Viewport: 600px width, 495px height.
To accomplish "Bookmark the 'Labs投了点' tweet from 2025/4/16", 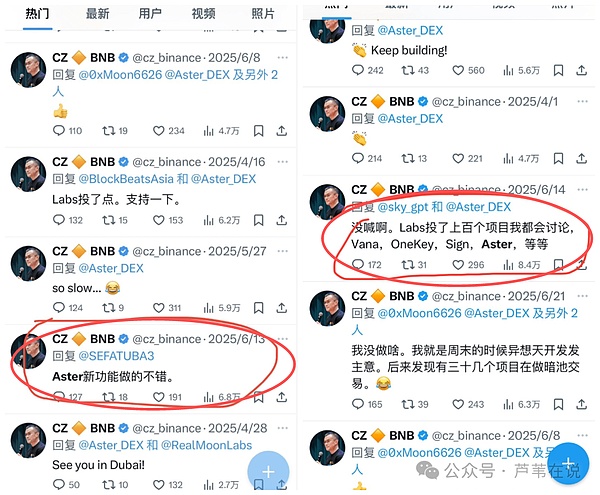I will 259,220.
